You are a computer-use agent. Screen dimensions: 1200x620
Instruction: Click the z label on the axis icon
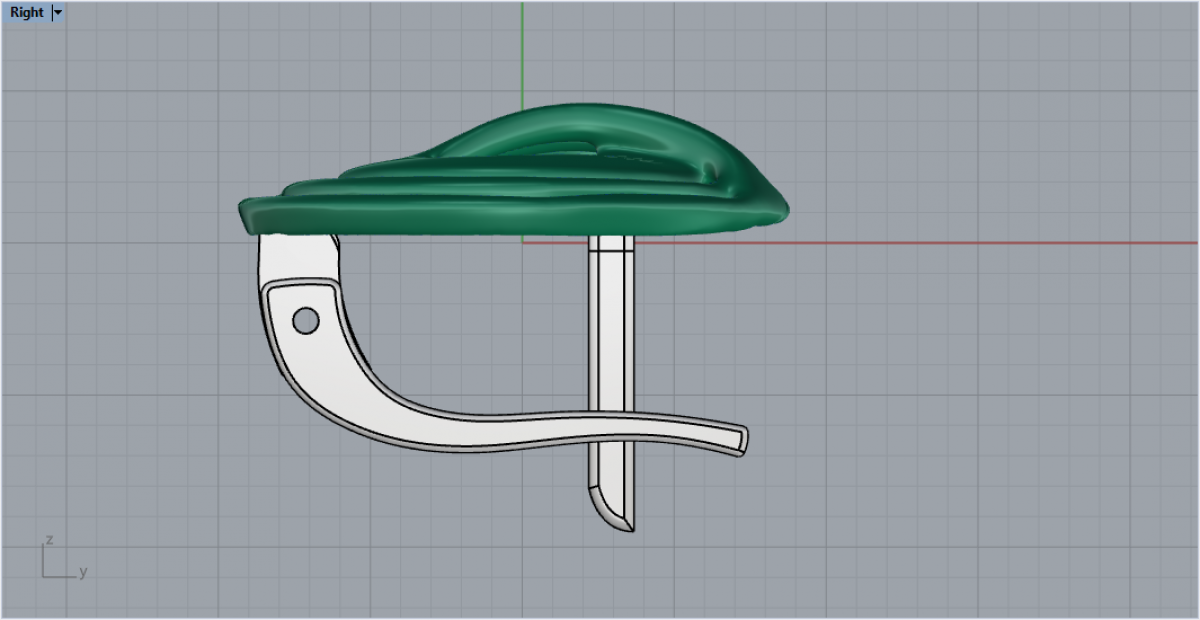coord(47,540)
